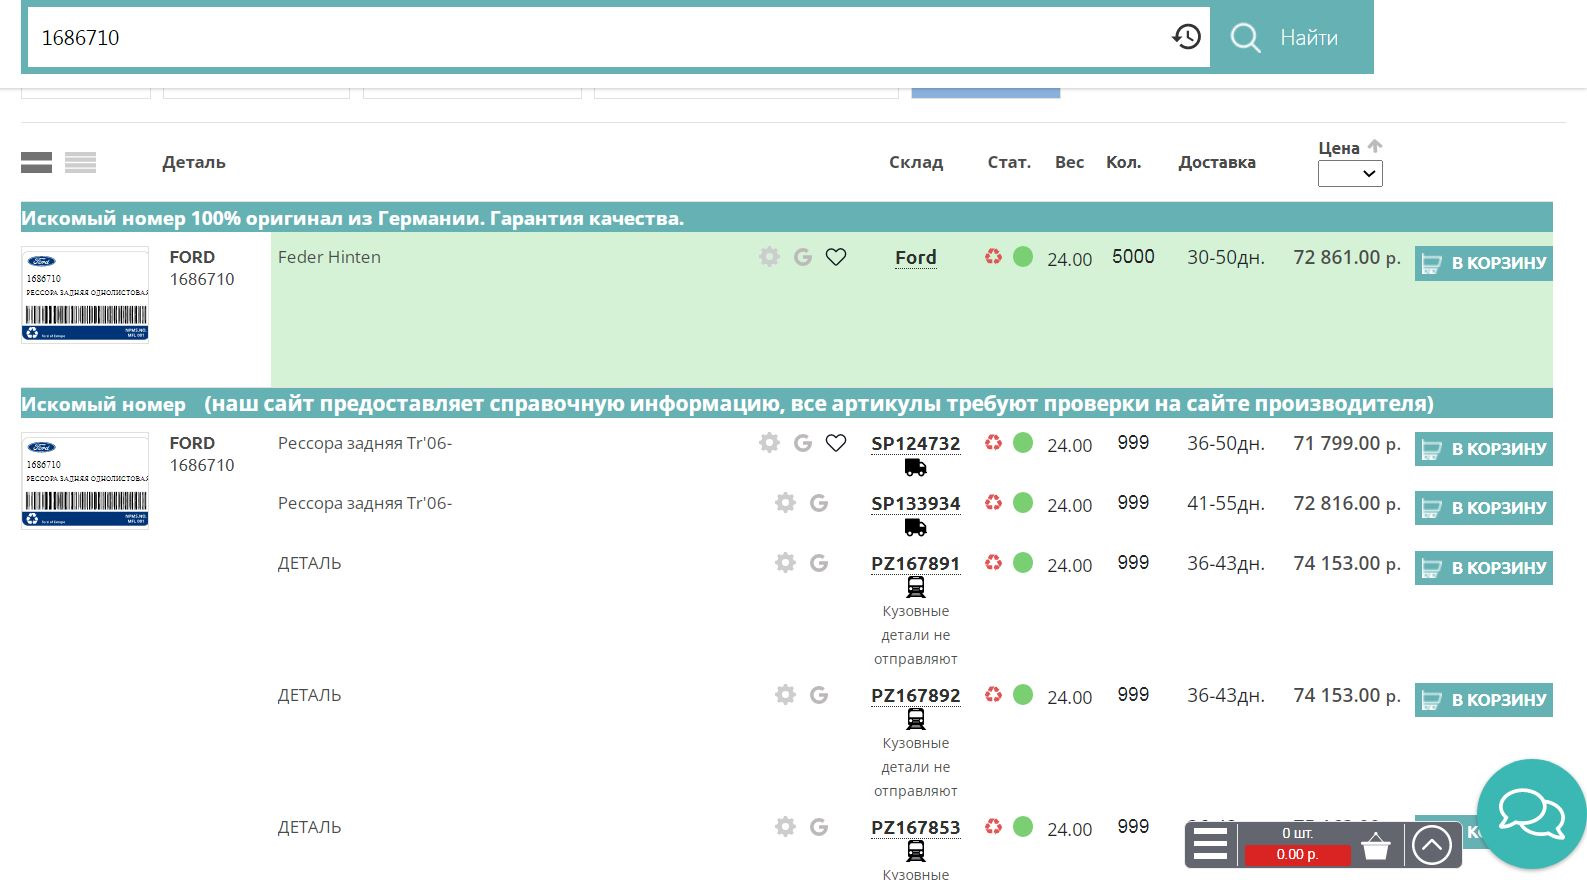
Task: Add PZ167891 item to cart
Action: (1483, 568)
